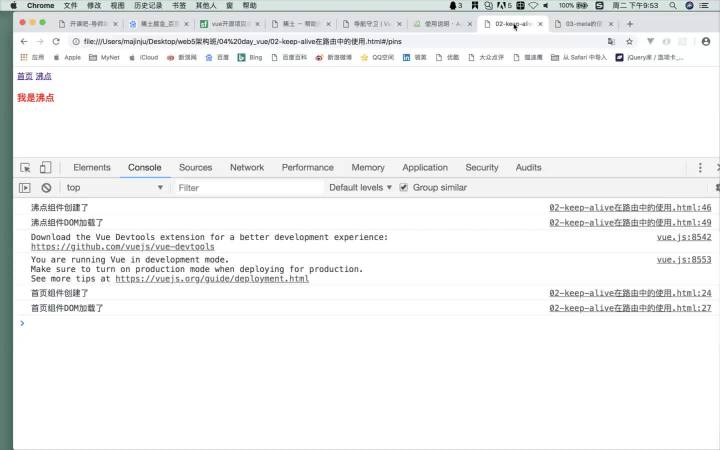Viewport: 720px width, 450px height.
Task: Clear console with the clear icon
Action: click(x=46, y=187)
